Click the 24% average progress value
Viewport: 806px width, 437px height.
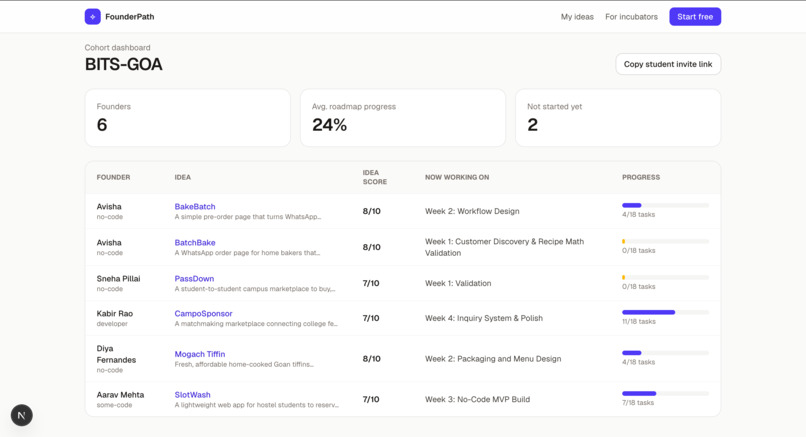pyautogui.click(x=329, y=125)
